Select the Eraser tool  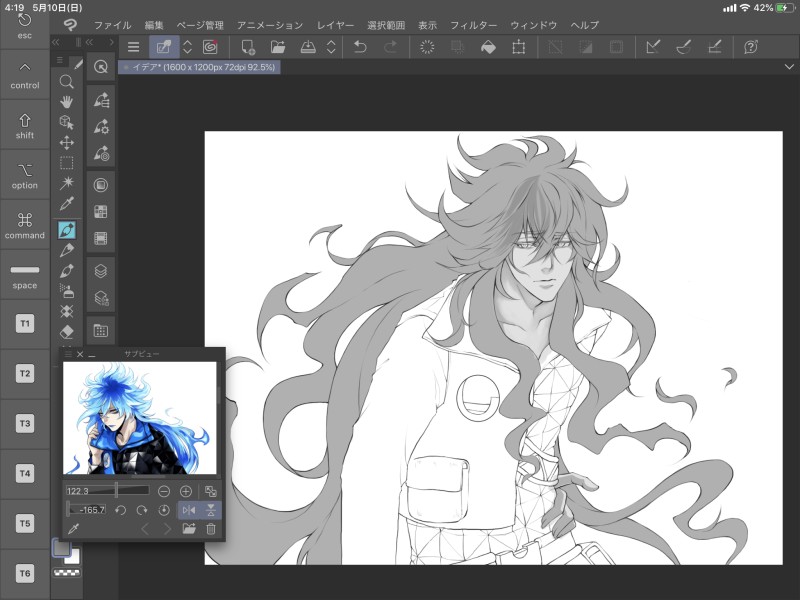pos(66,332)
